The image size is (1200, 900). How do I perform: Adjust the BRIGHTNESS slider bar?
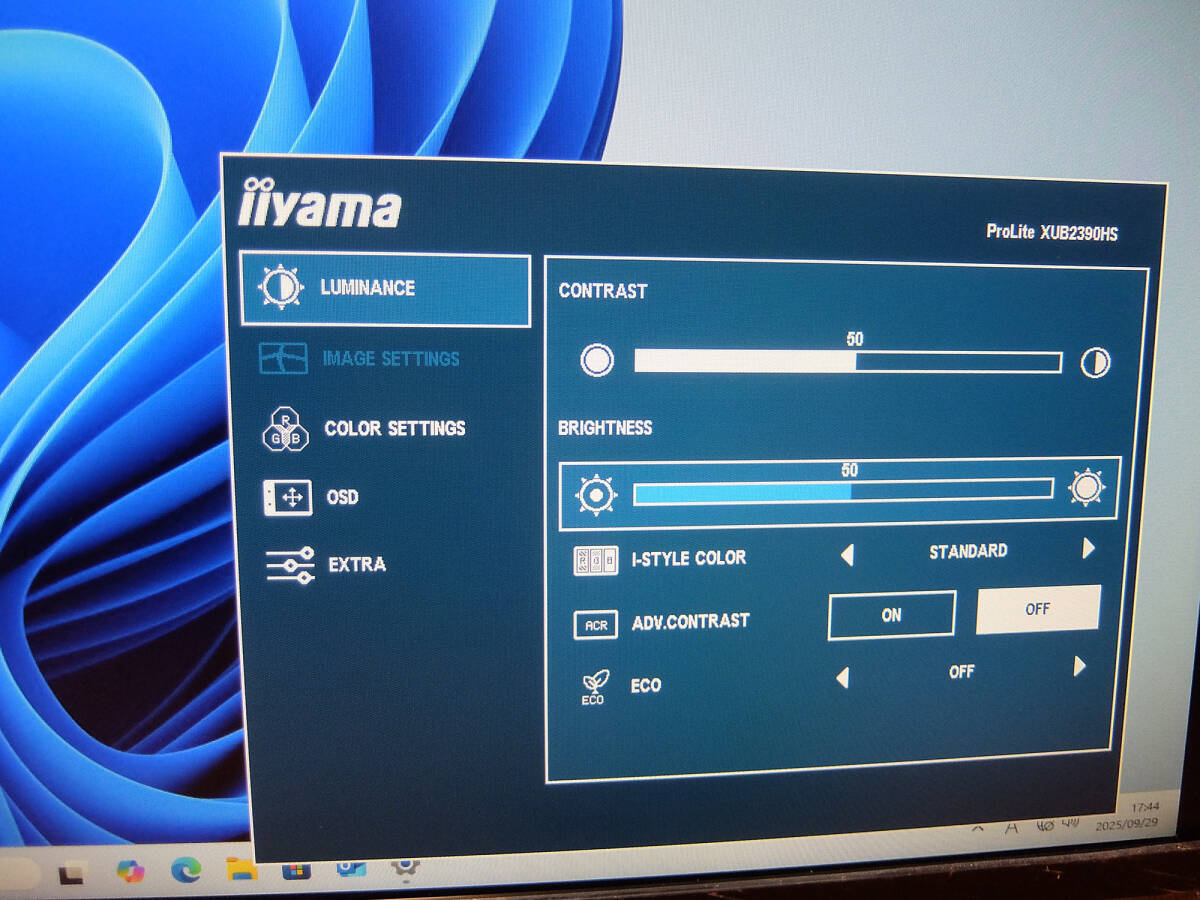pyautogui.click(x=843, y=491)
